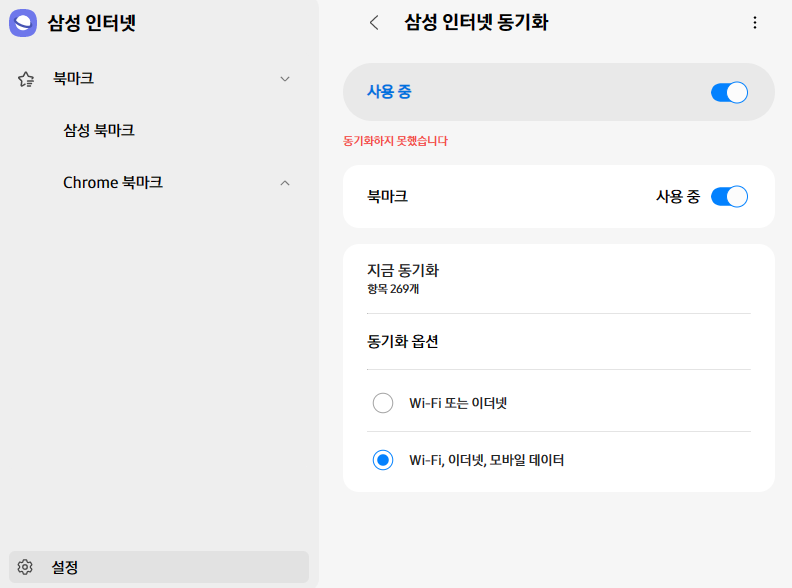Open the three-dot more options menu
This screenshot has width=792, height=588.
pyautogui.click(x=755, y=23)
